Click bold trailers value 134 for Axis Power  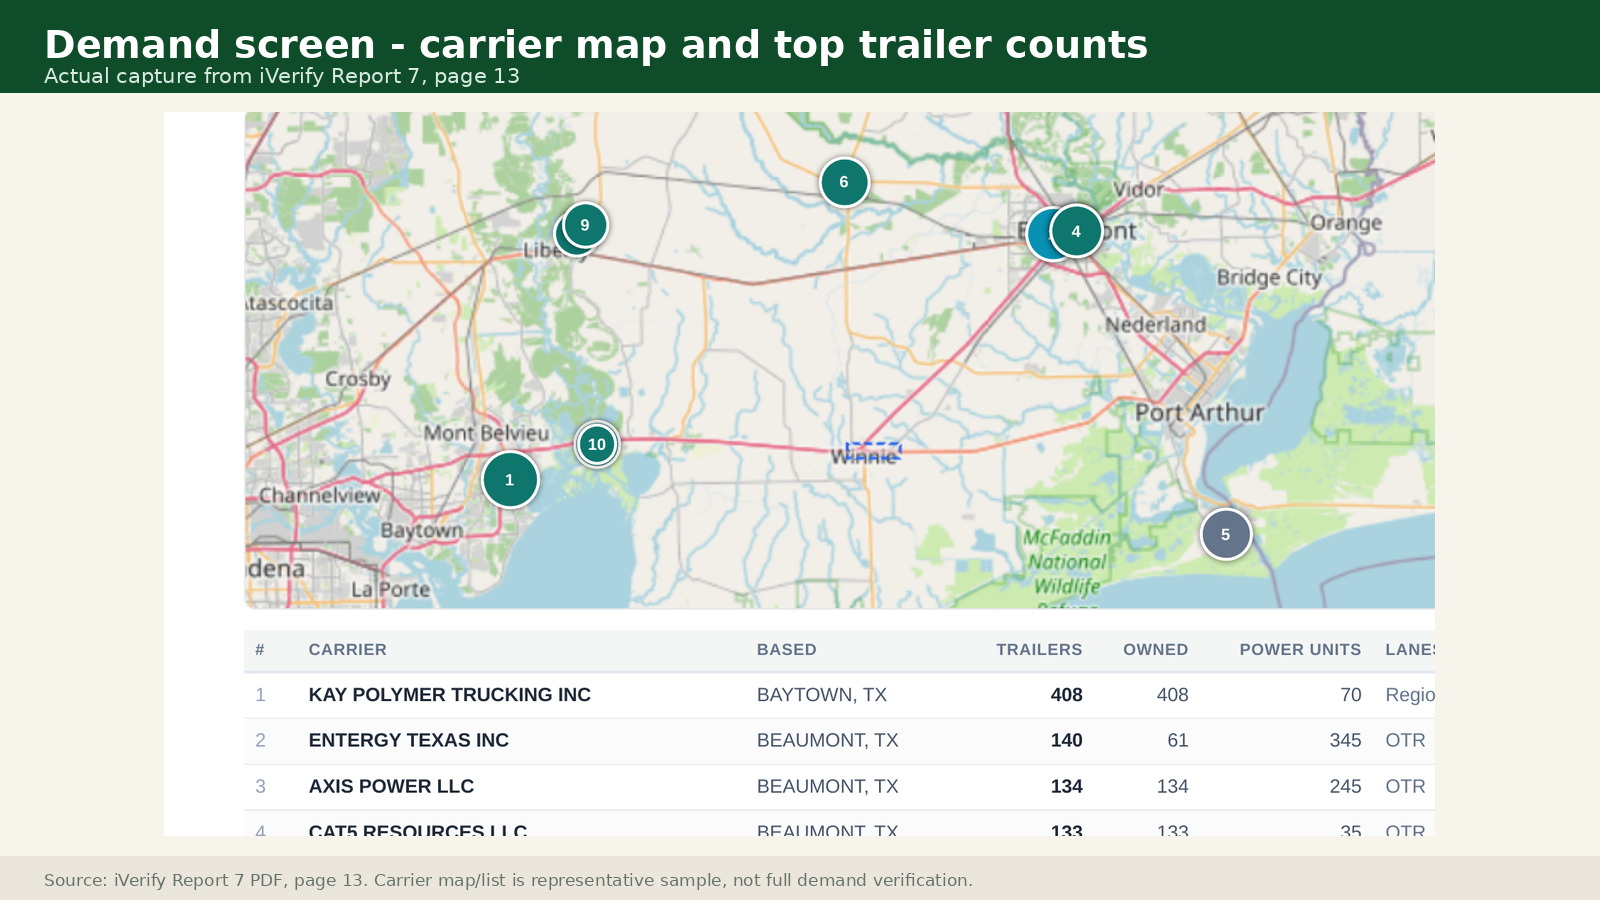pos(1066,787)
